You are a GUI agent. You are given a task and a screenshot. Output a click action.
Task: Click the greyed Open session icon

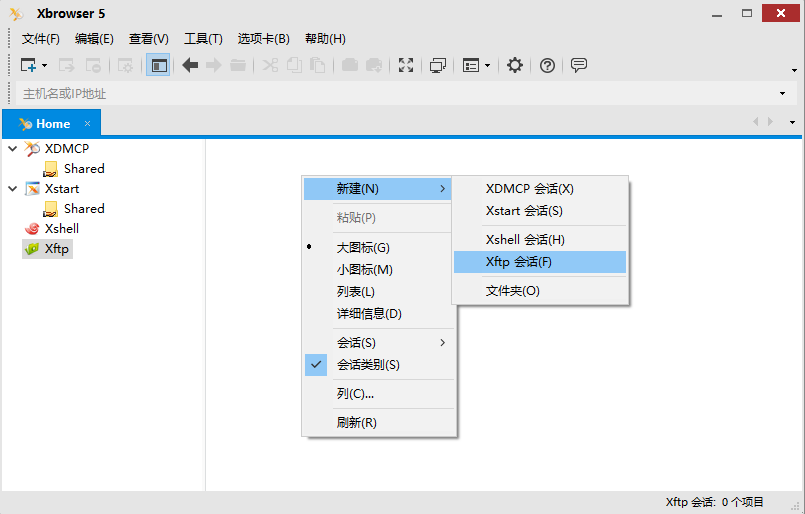pyautogui.click(x=67, y=65)
